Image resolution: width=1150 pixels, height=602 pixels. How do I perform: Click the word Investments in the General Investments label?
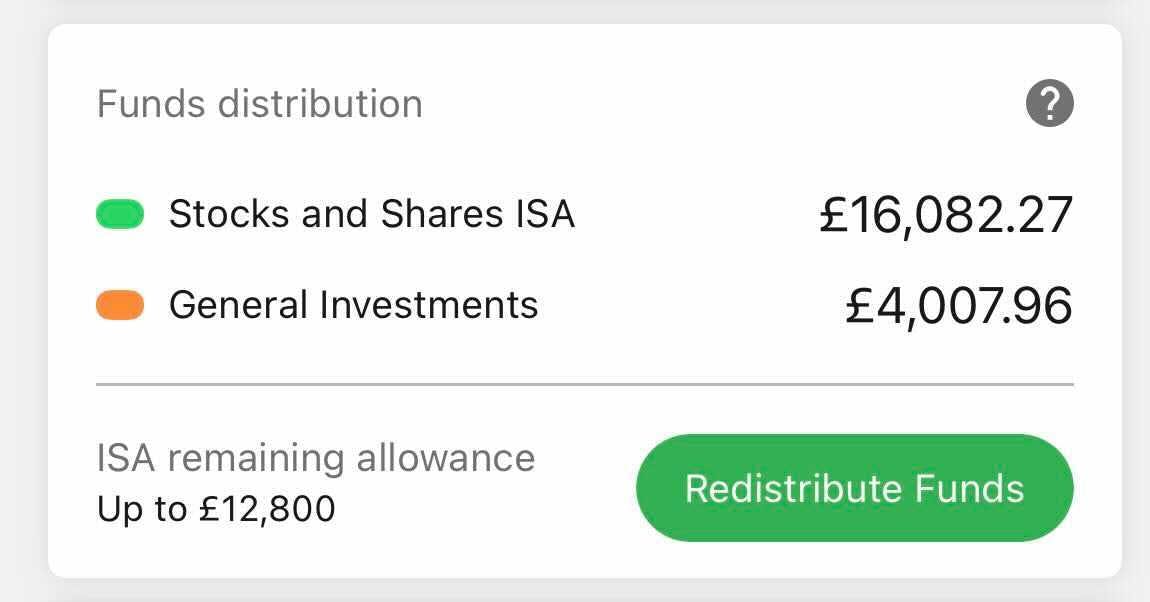[x=429, y=305]
